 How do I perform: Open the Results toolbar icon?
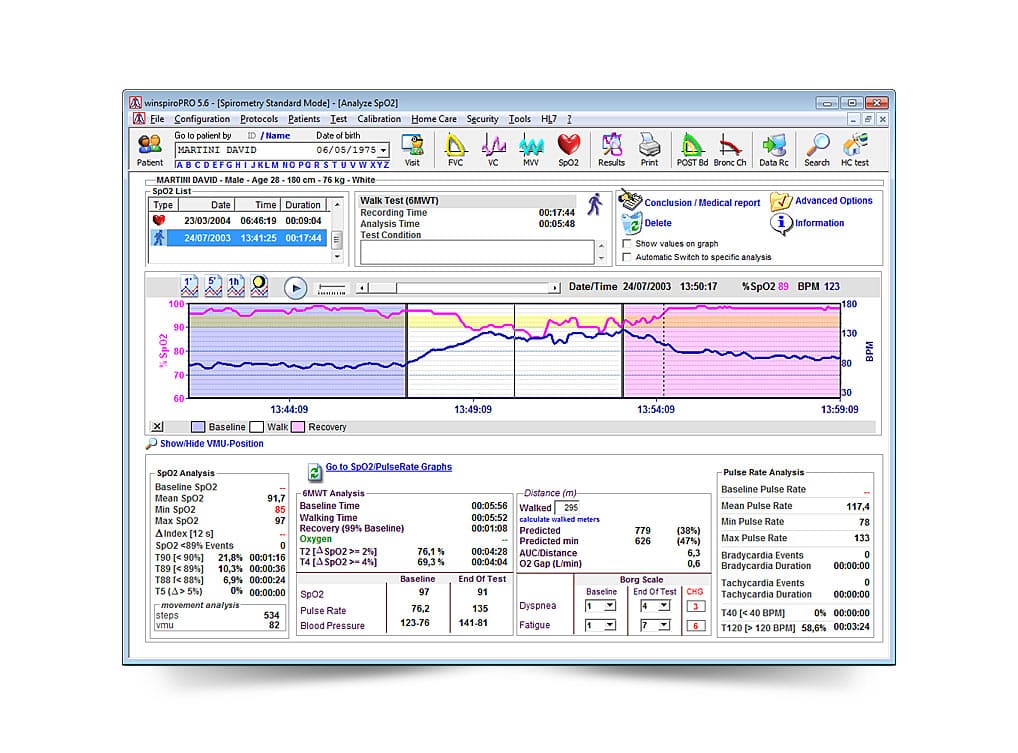[x=611, y=149]
